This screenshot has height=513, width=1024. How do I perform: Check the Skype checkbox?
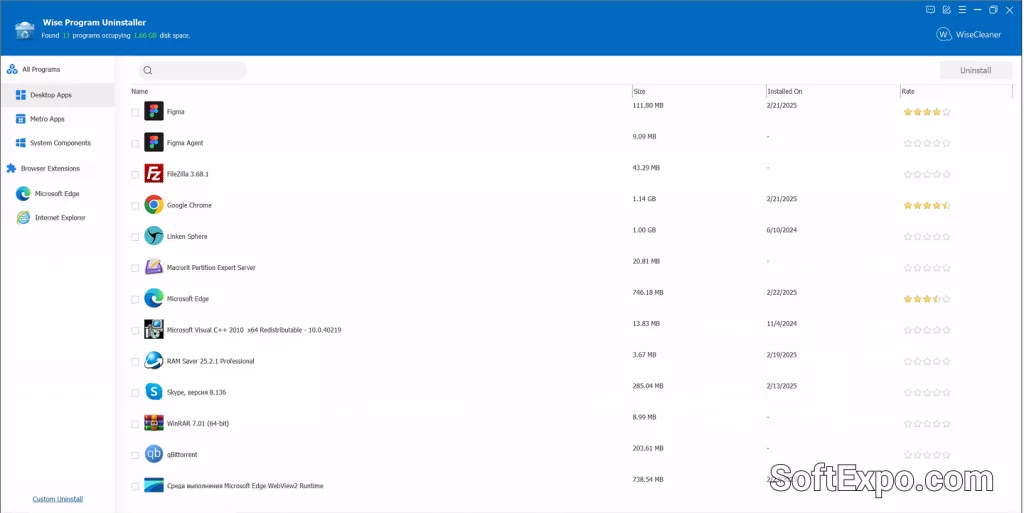[135, 393]
